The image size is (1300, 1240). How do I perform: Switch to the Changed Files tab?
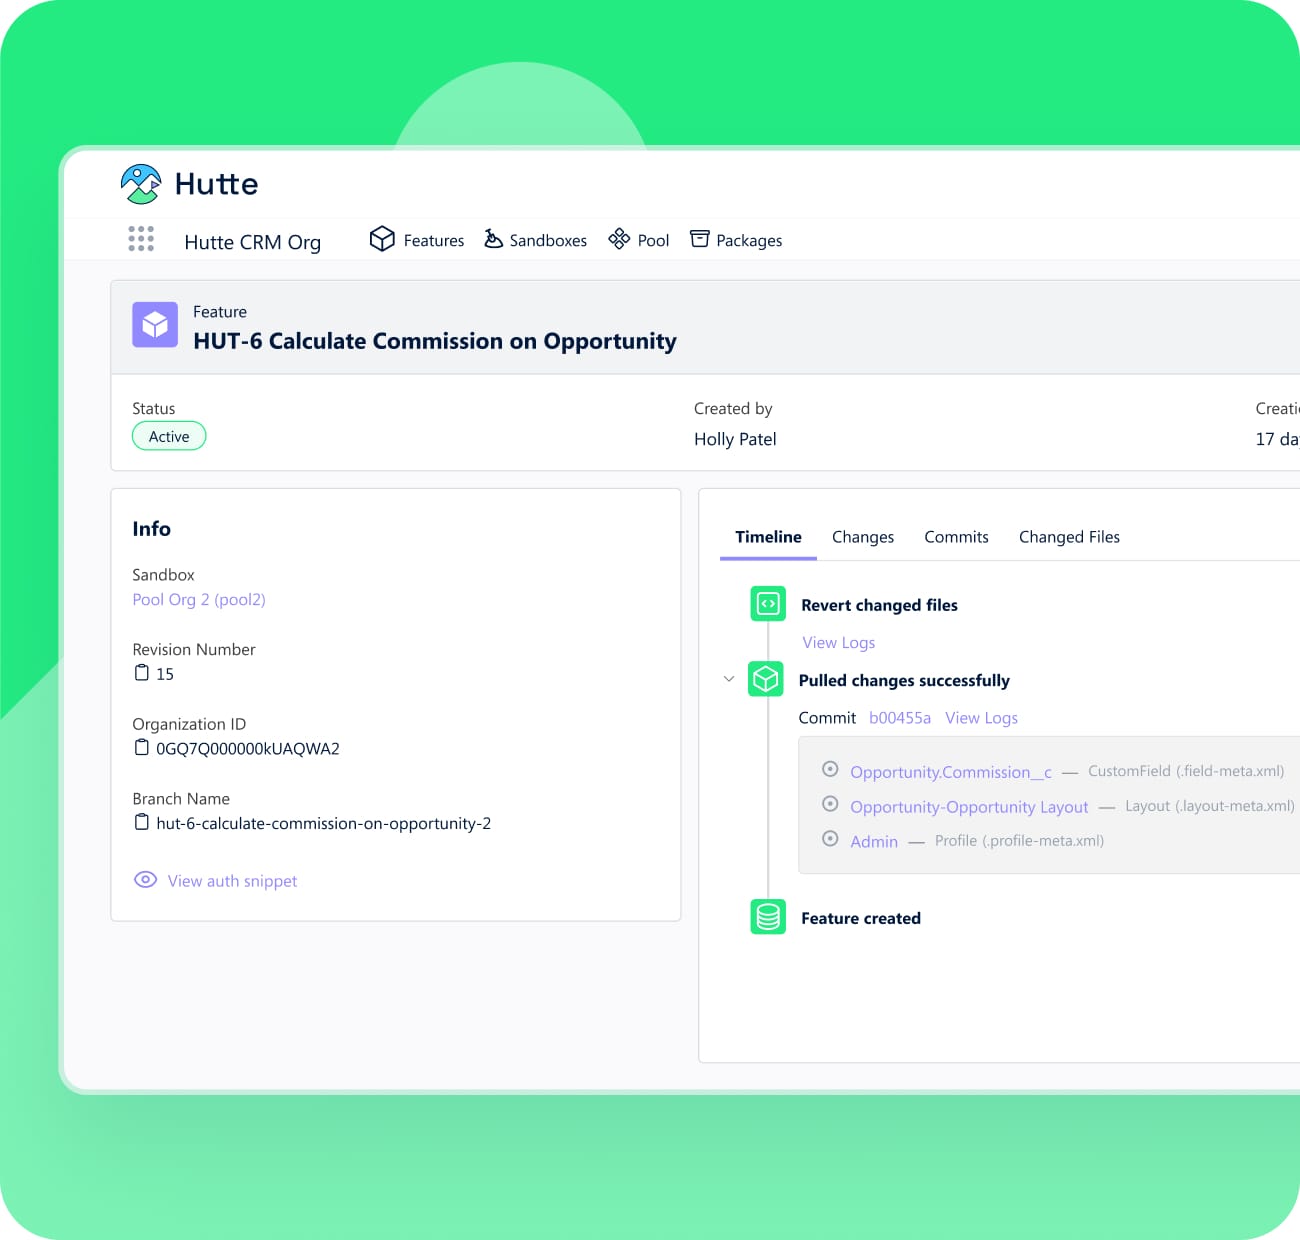point(1069,537)
